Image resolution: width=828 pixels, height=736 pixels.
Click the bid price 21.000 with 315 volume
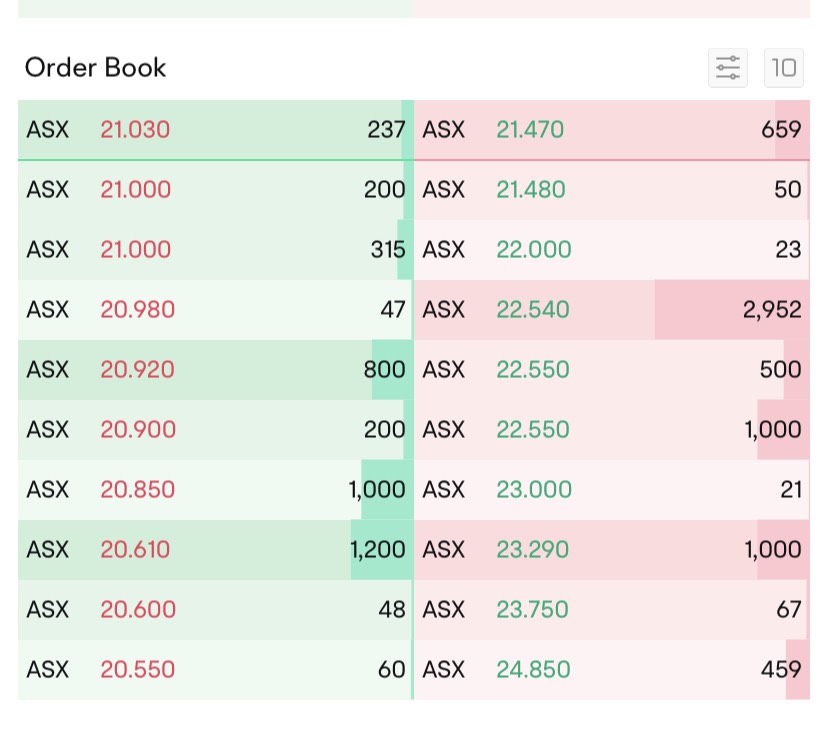pyautogui.click(x=135, y=249)
